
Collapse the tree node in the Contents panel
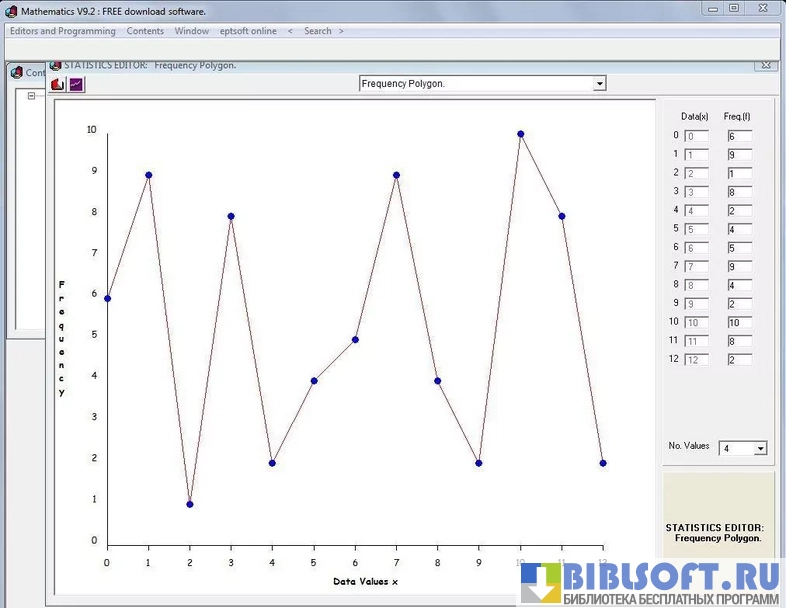click(x=31, y=96)
